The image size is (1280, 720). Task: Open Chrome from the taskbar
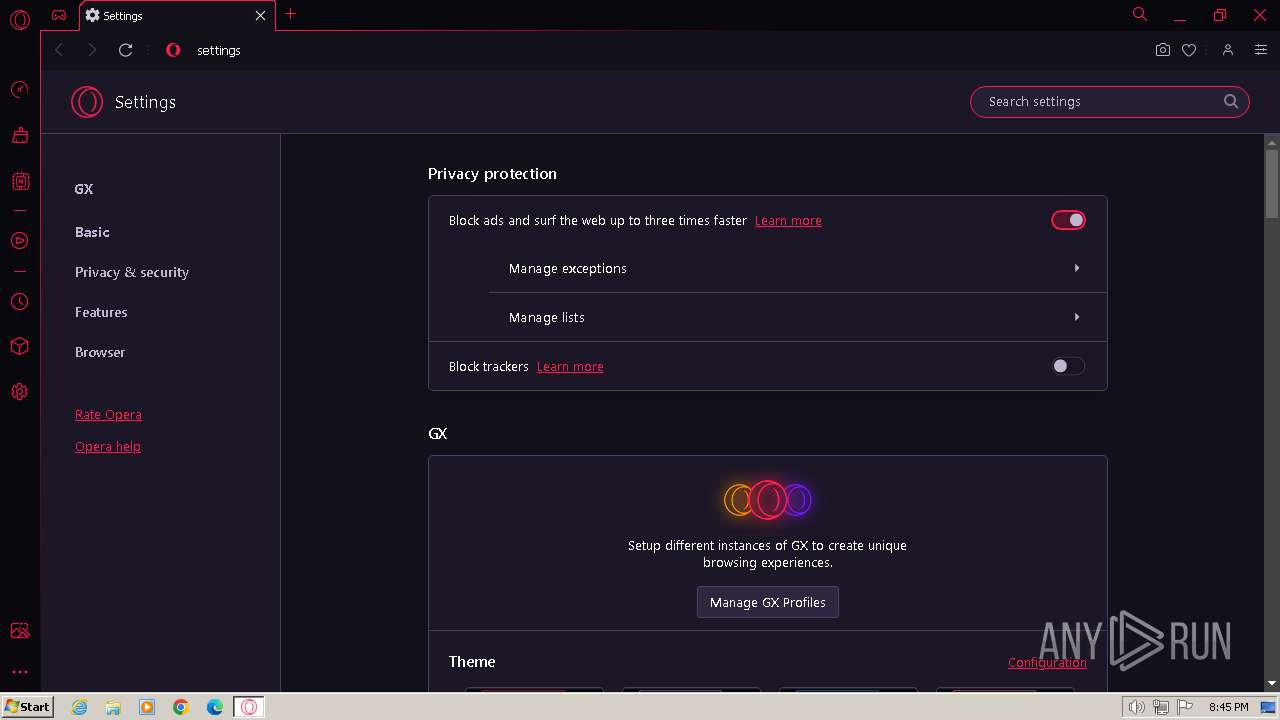coord(181,707)
